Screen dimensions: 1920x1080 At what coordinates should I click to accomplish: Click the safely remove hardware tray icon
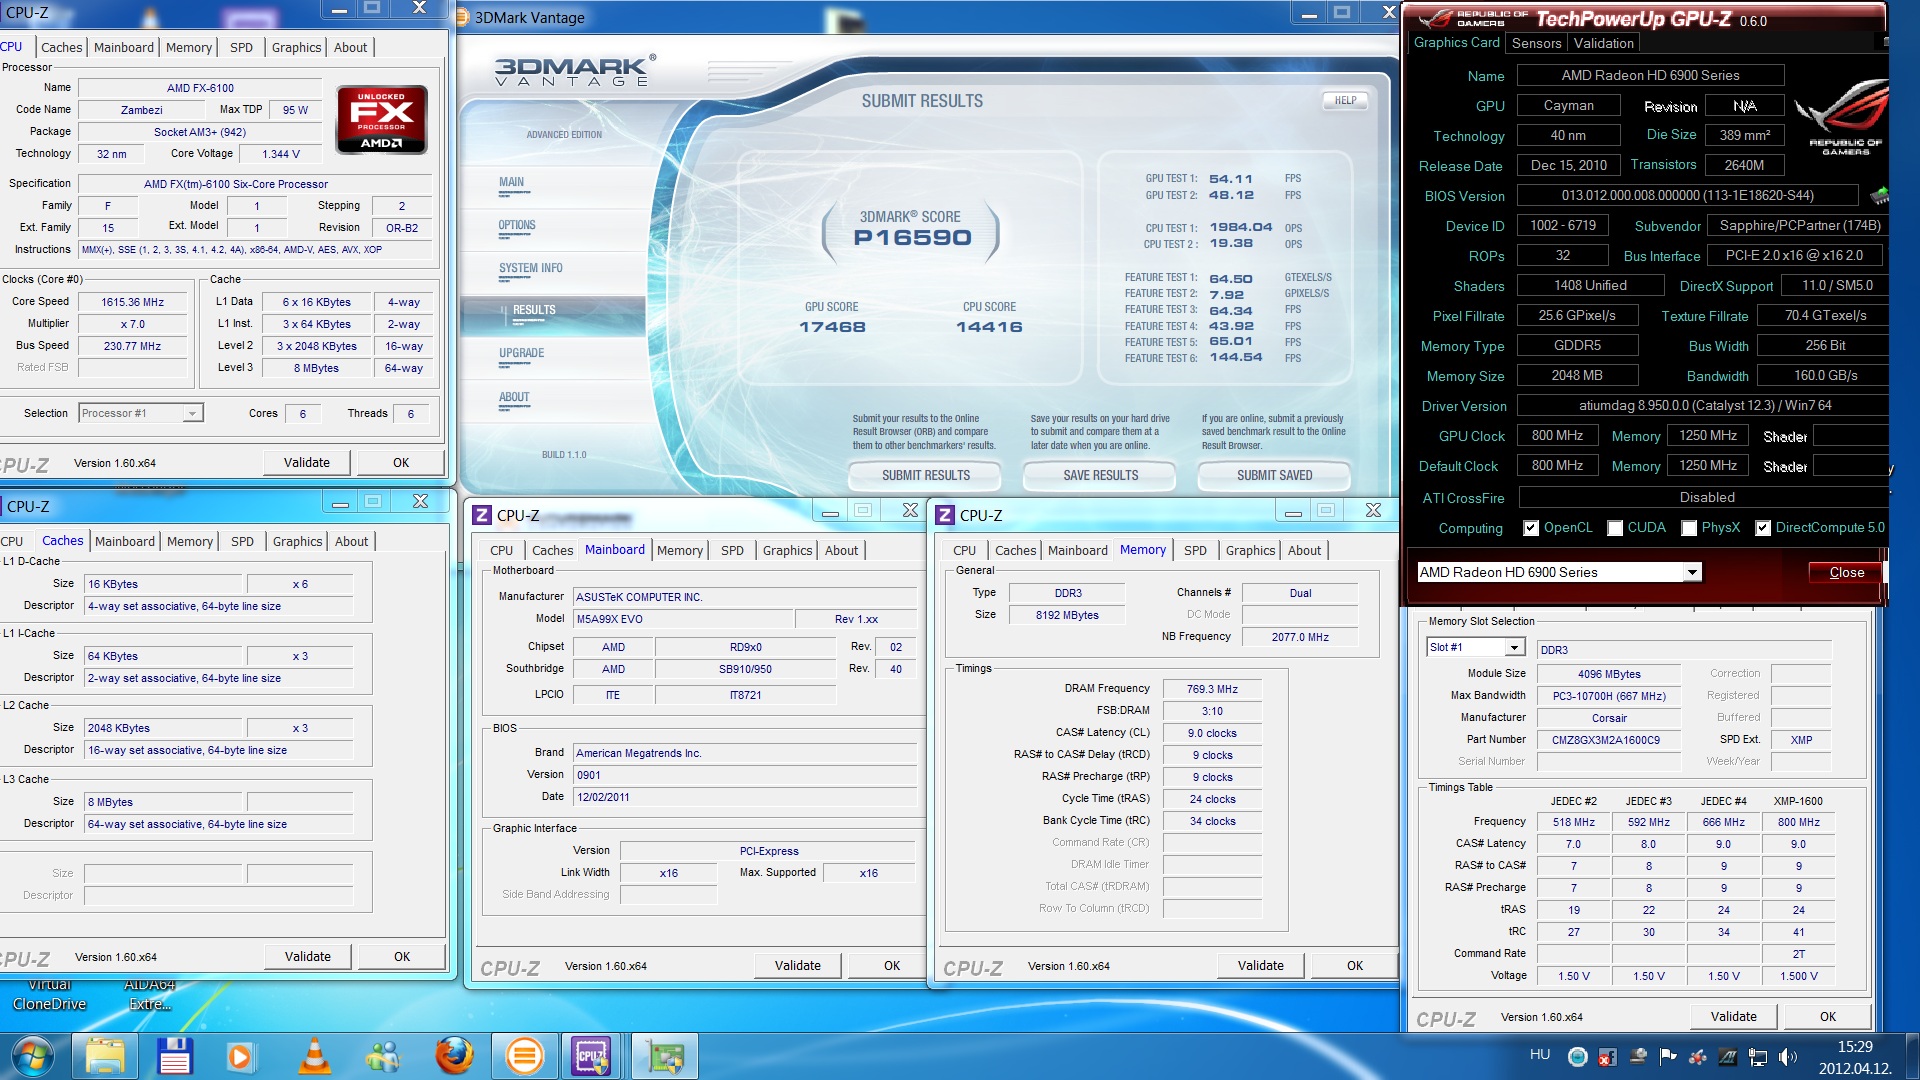[1638, 1056]
